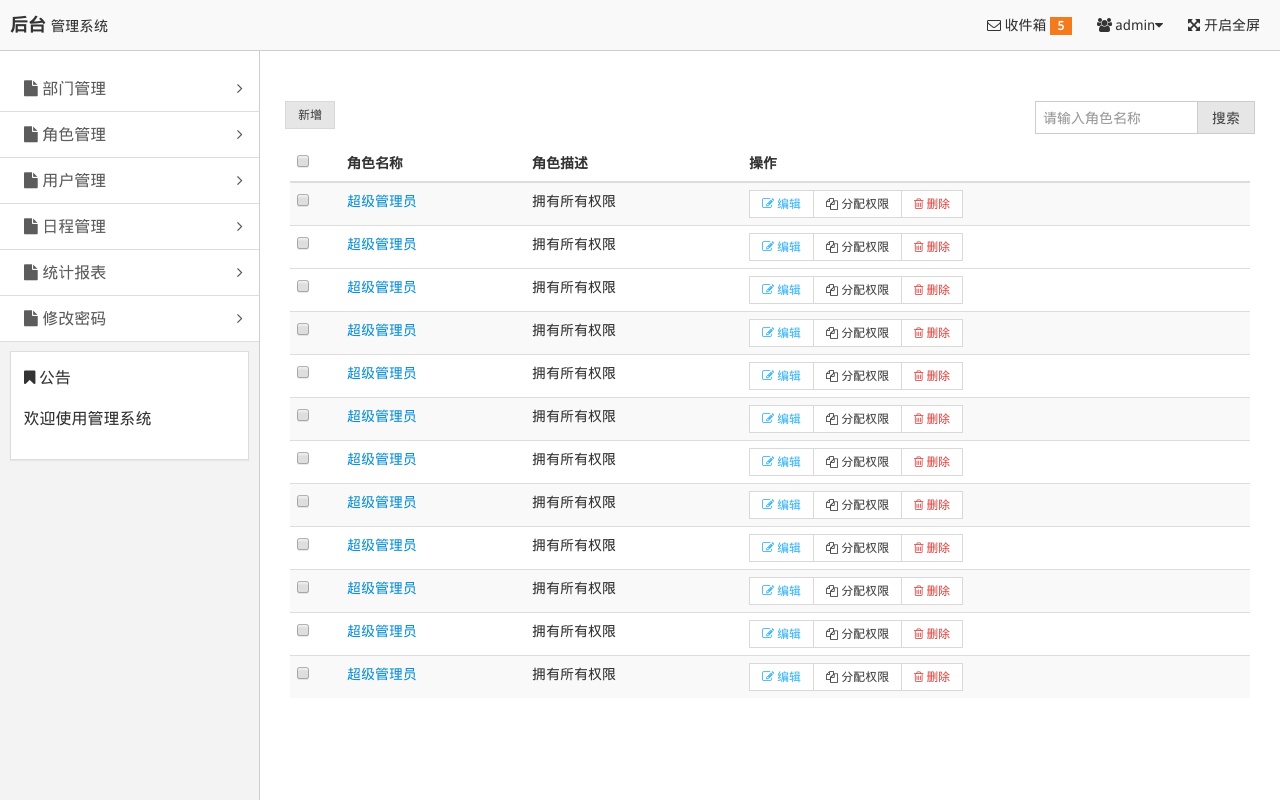This screenshot has height=800, width=1280.
Task: Expand the 用户管理 chevron arrow
Action: pos(240,180)
